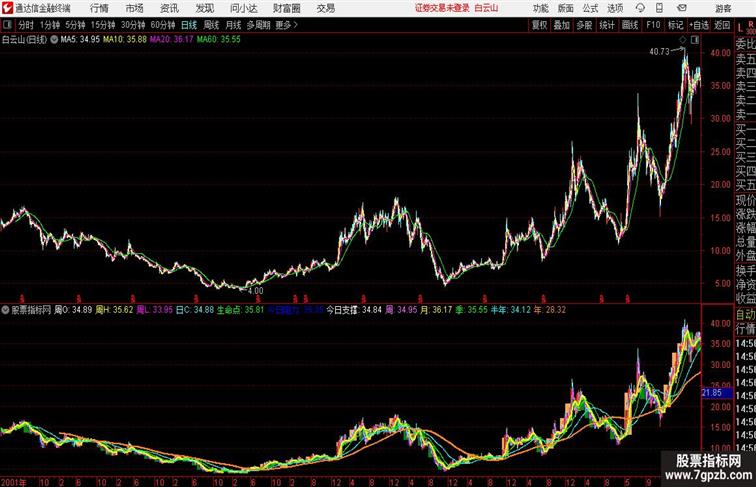Click the 叠加 overlay button

pyautogui.click(x=562, y=25)
